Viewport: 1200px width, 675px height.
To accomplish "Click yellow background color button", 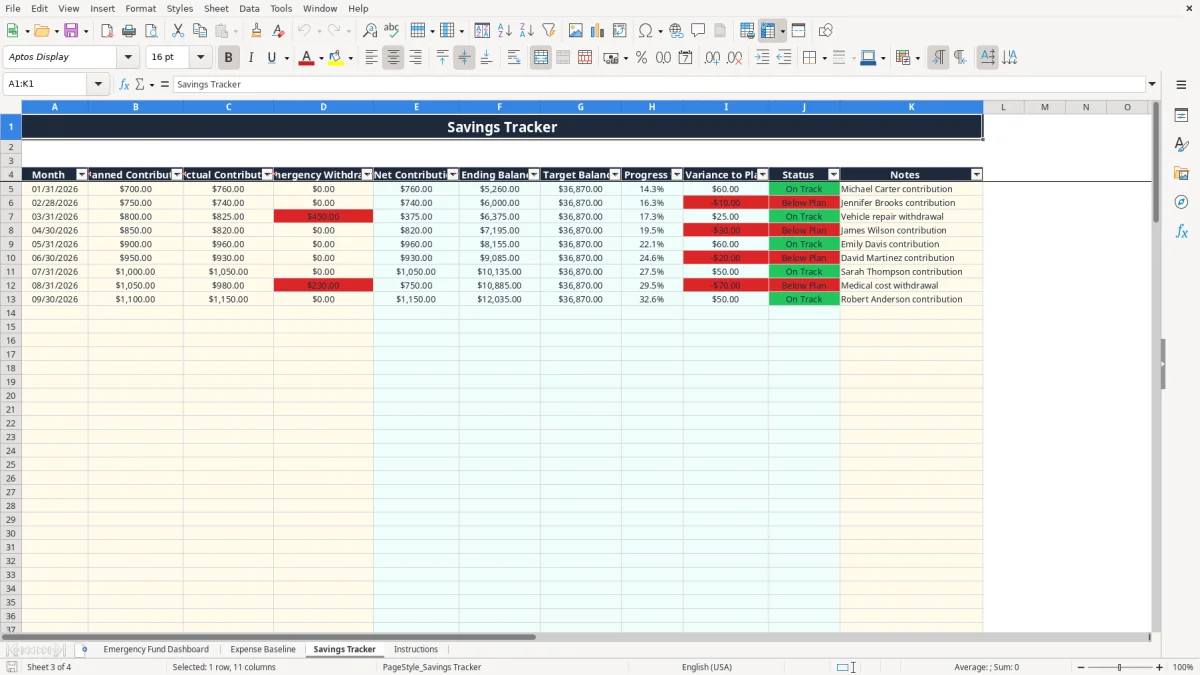I will pyautogui.click(x=336, y=58).
